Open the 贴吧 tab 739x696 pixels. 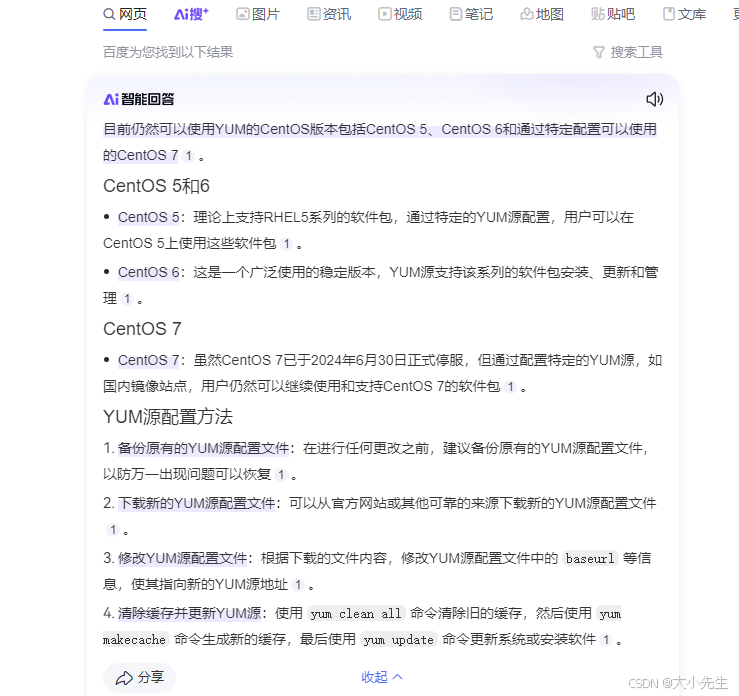coord(613,15)
